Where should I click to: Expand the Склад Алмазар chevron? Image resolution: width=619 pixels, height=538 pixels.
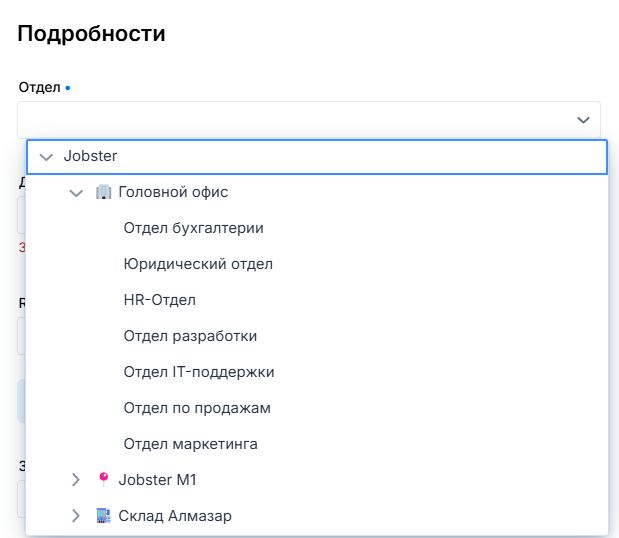pyautogui.click(x=76, y=516)
